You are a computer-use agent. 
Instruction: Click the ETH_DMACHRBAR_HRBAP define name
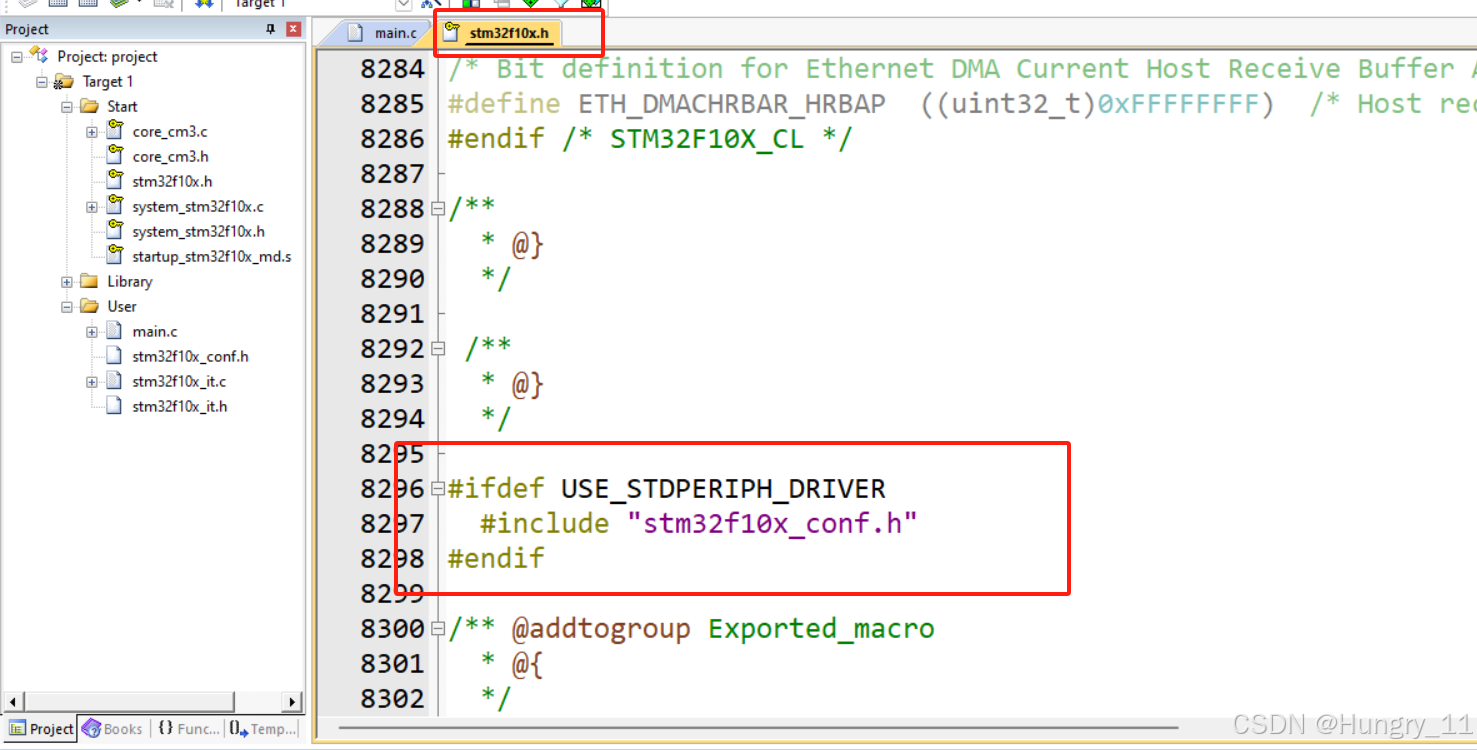tap(732, 104)
